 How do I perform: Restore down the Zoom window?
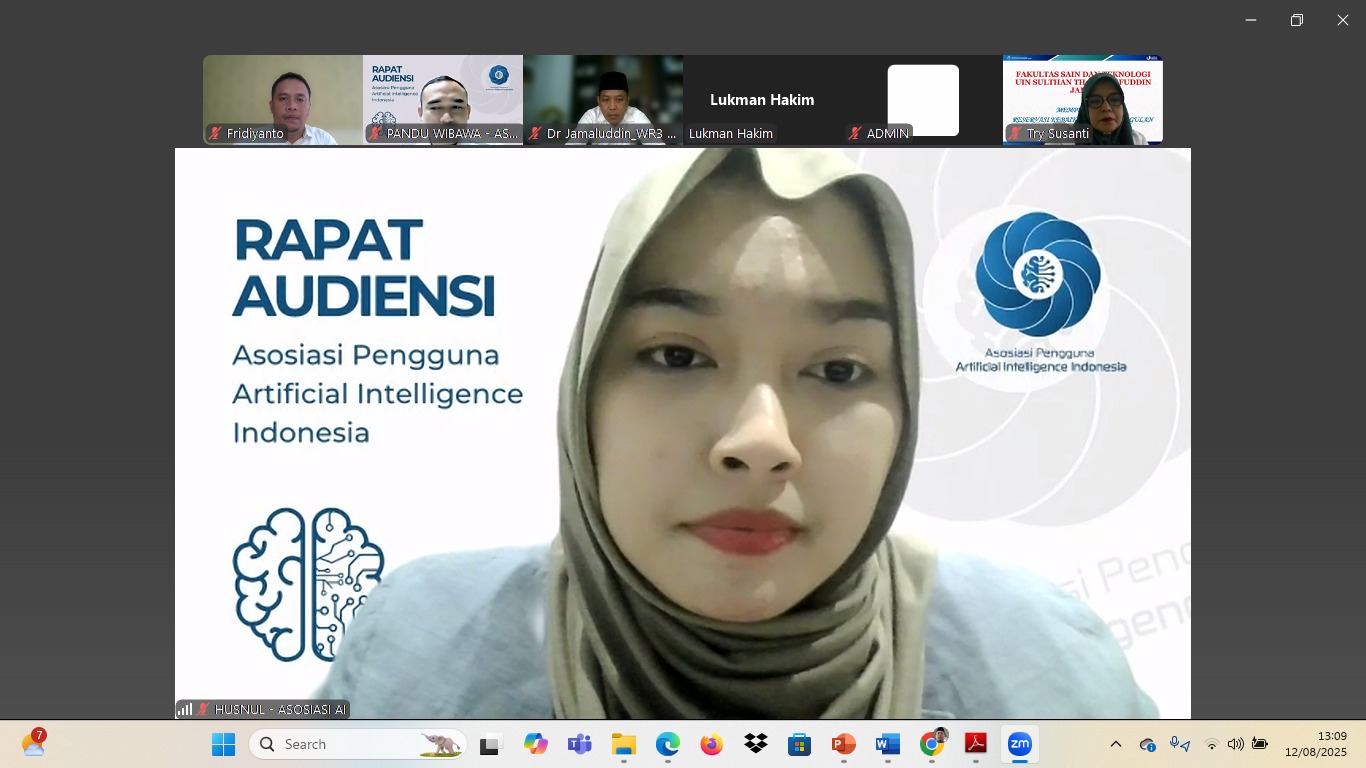tap(1297, 20)
